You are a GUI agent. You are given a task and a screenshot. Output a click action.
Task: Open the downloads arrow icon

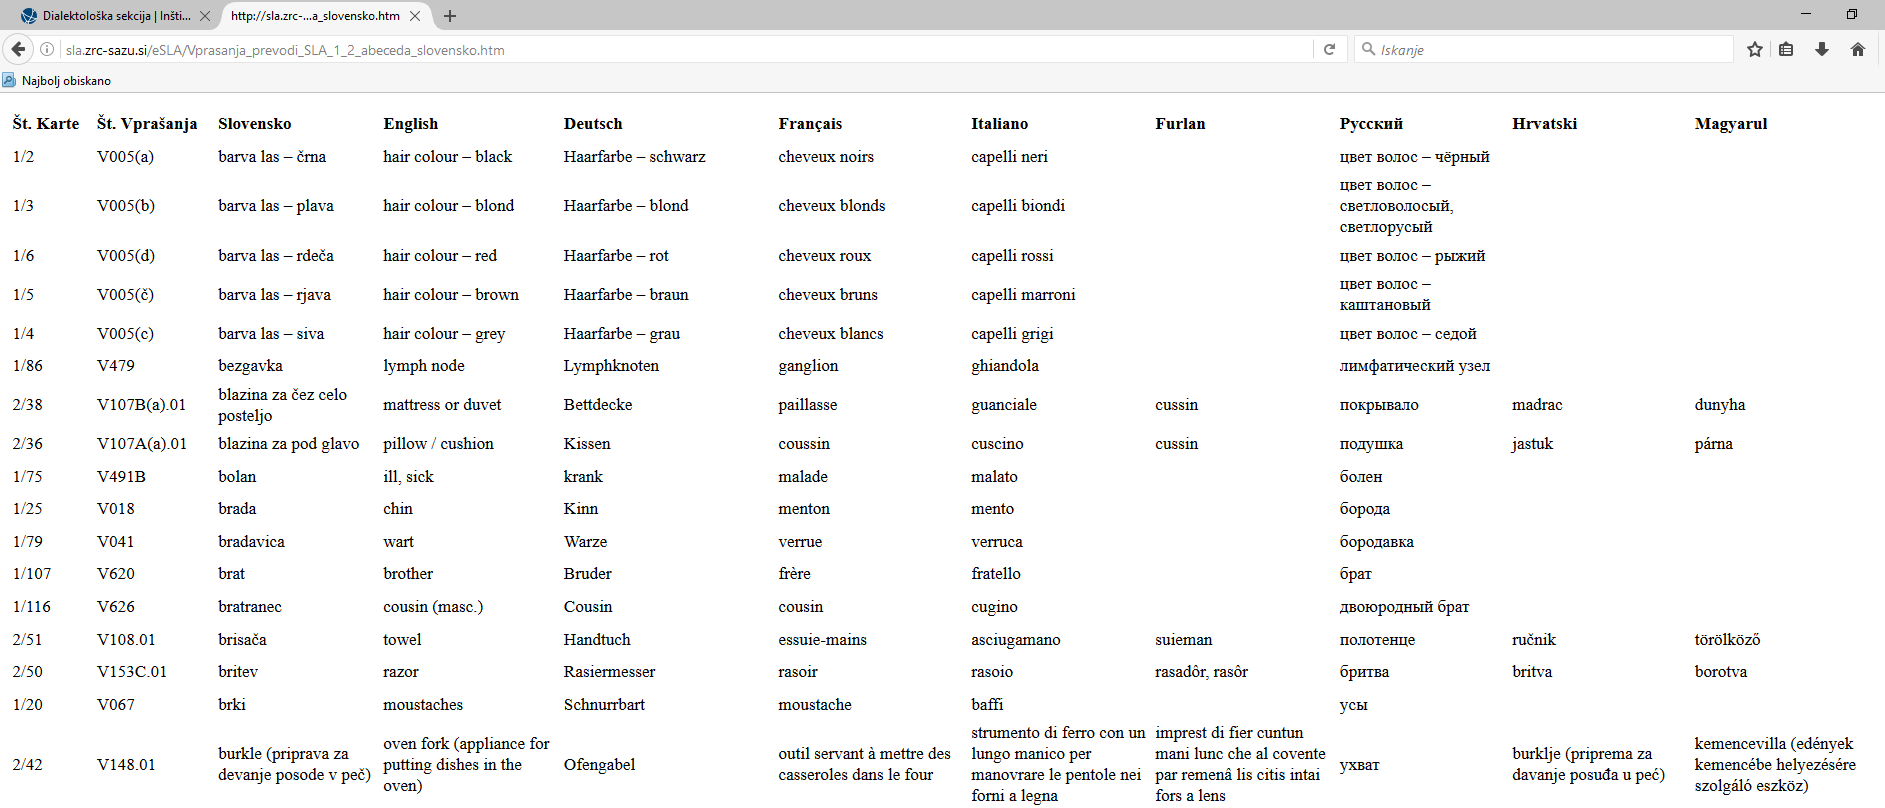coord(1822,49)
